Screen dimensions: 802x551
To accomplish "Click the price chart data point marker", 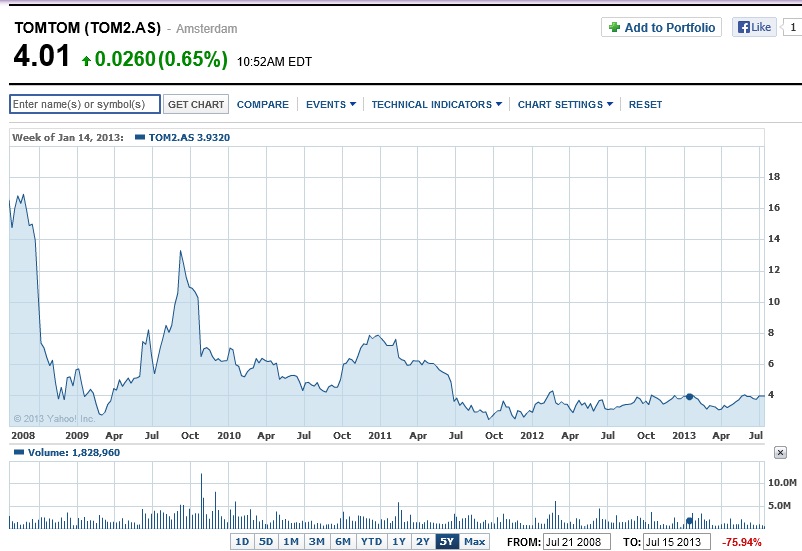I will [x=689, y=396].
